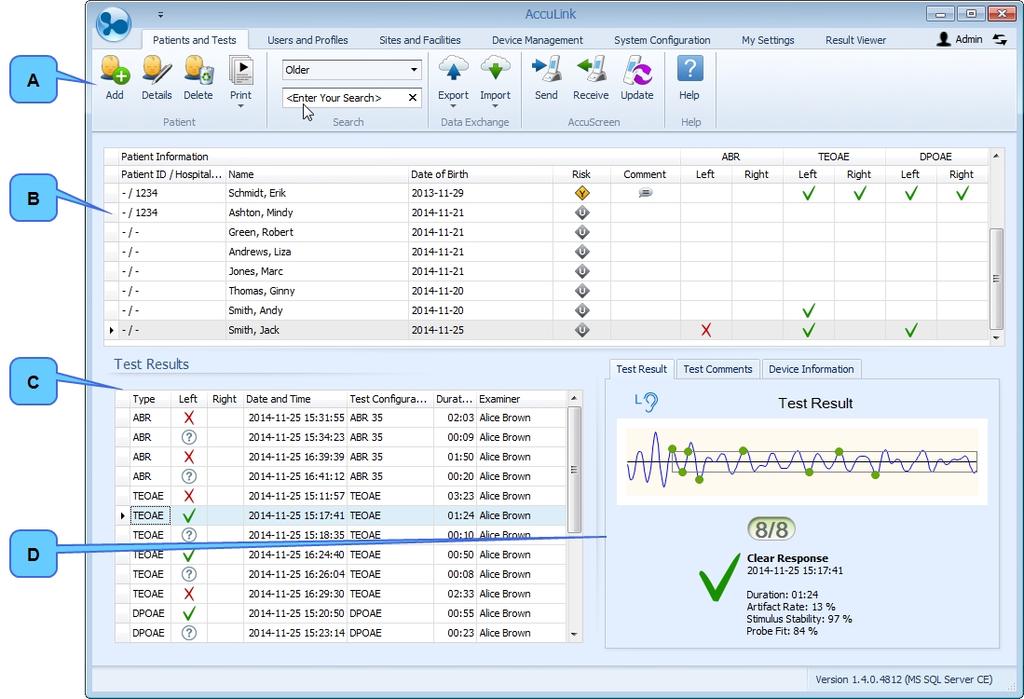Click the test results scrollbar thumb
The height and width of the screenshot is (699, 1024).
click(574, 470)
